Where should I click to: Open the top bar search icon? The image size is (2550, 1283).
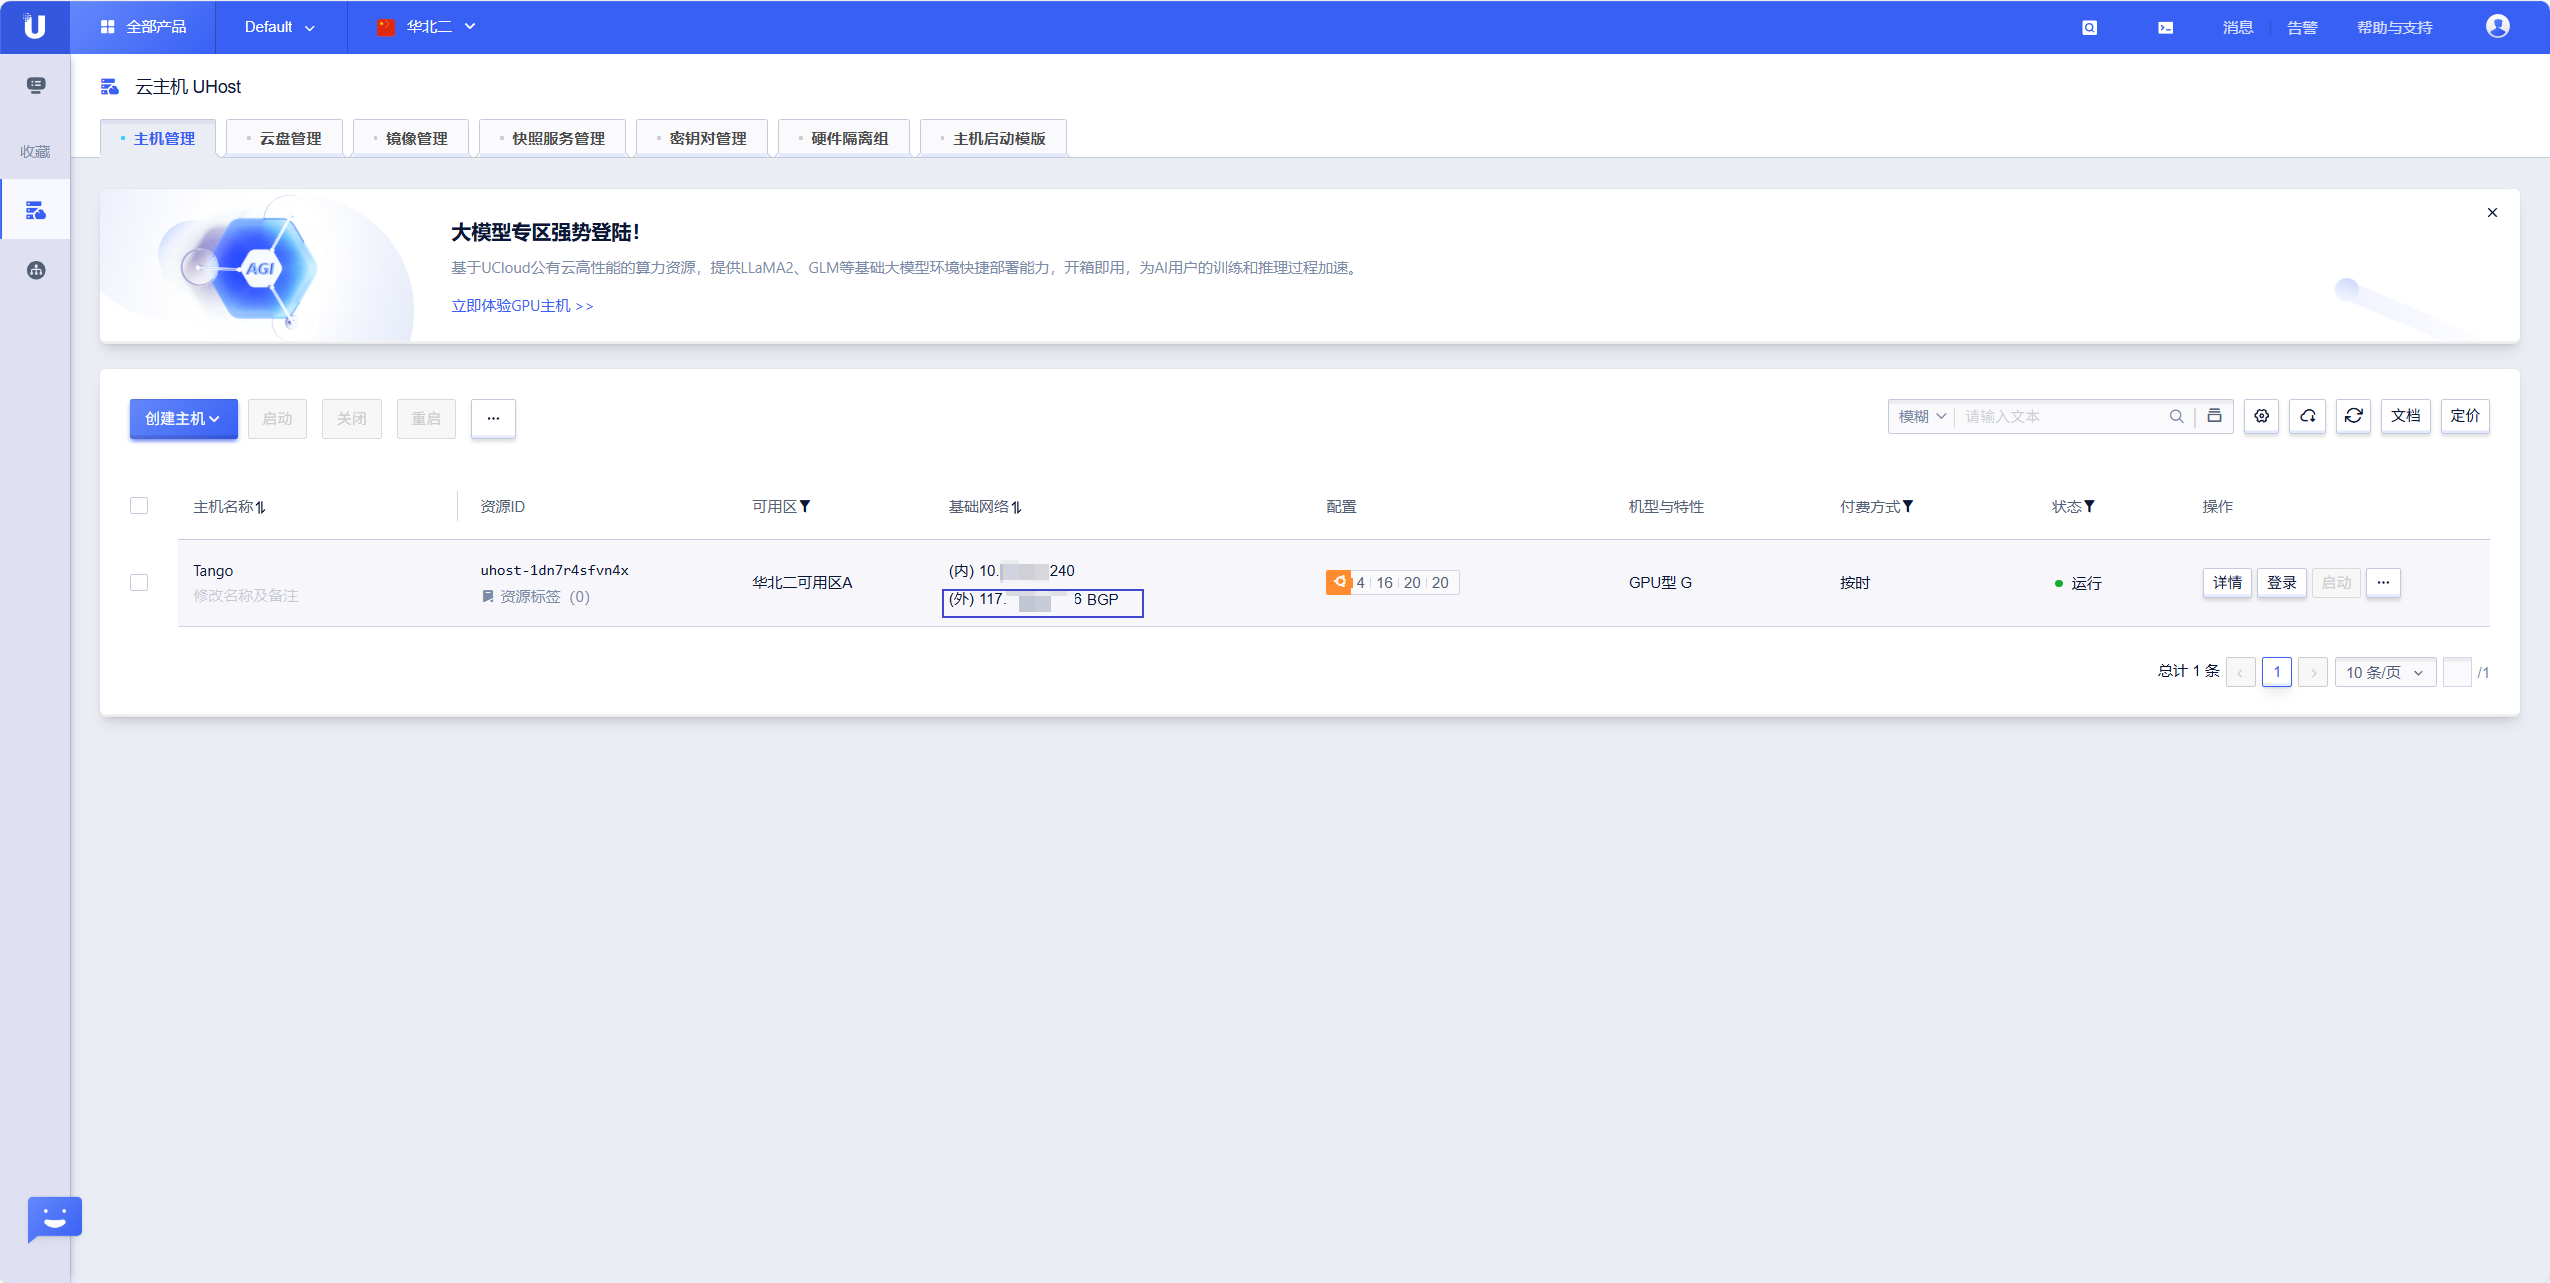point(2089,28)
